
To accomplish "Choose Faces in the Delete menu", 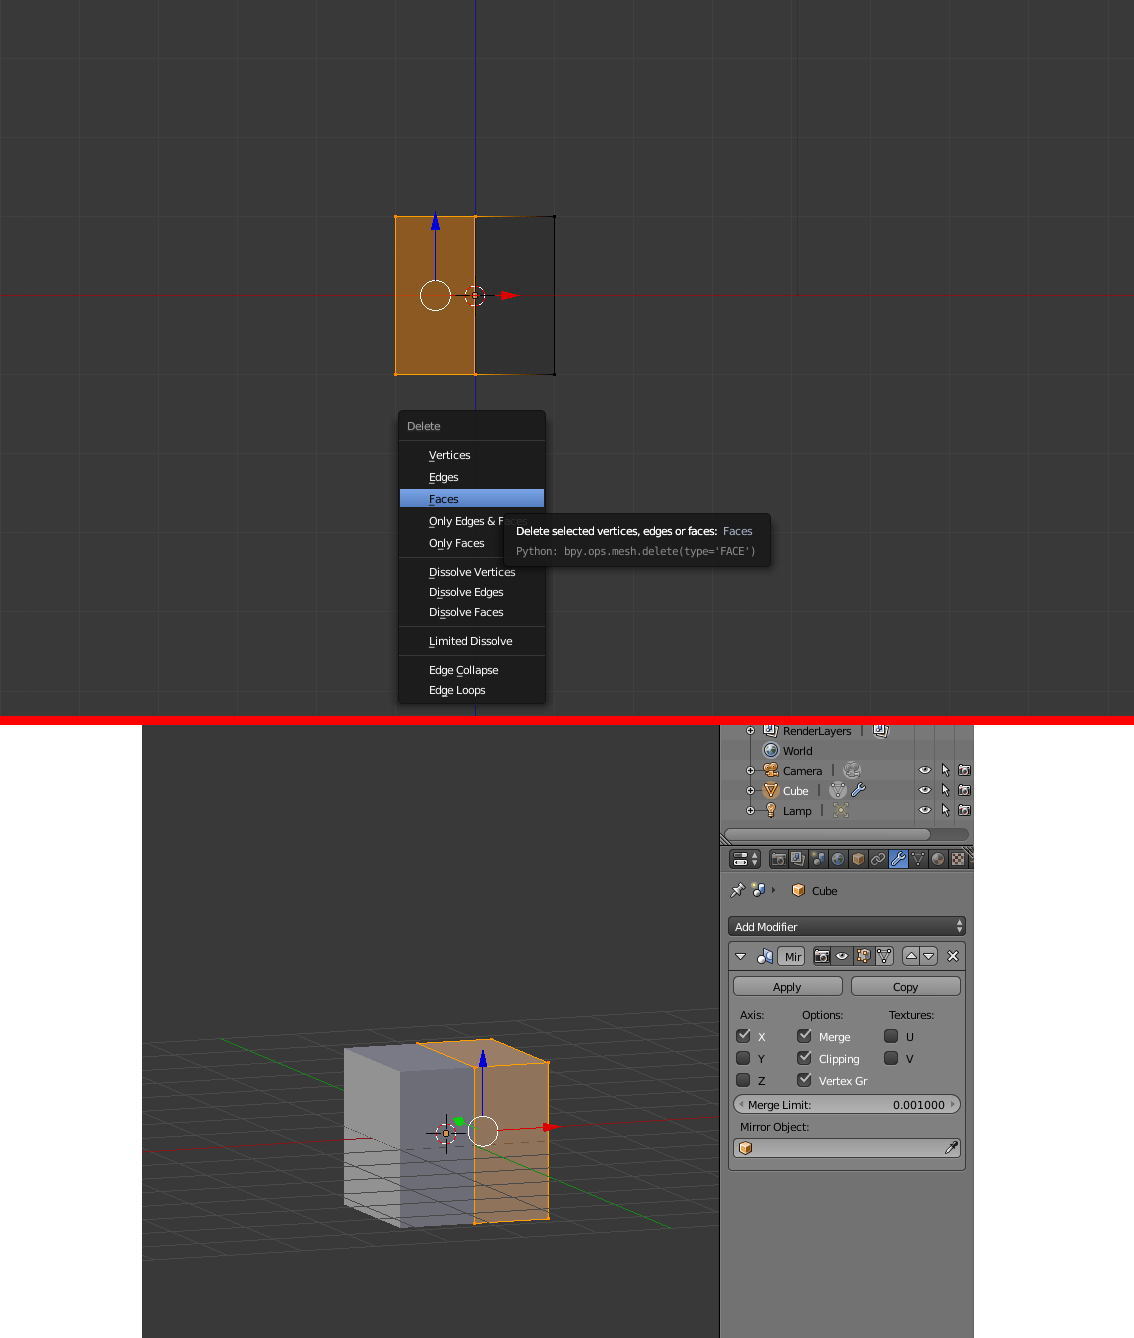I will (444, 498).
